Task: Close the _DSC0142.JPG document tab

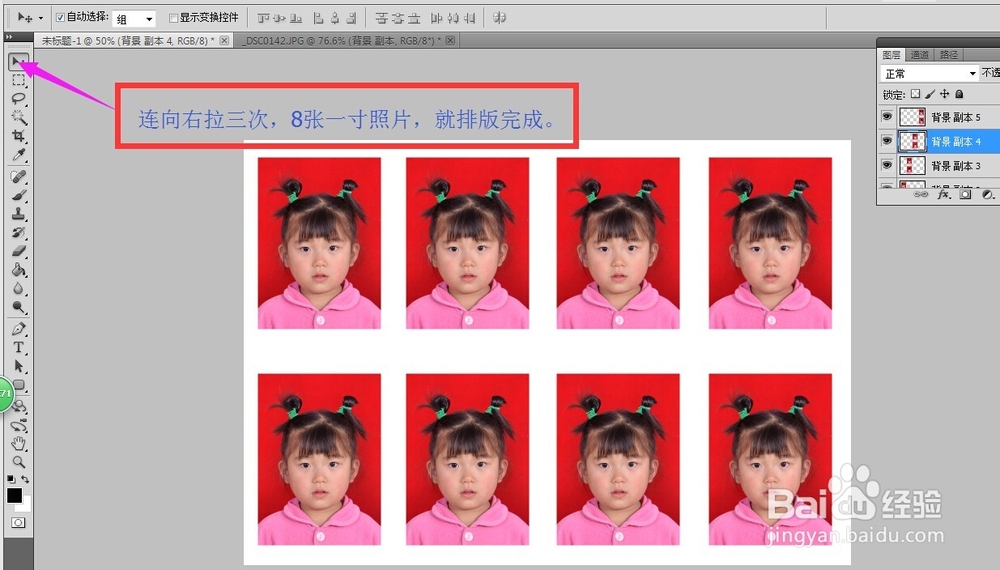Action: pyautogui.click(x=450, y=40)
